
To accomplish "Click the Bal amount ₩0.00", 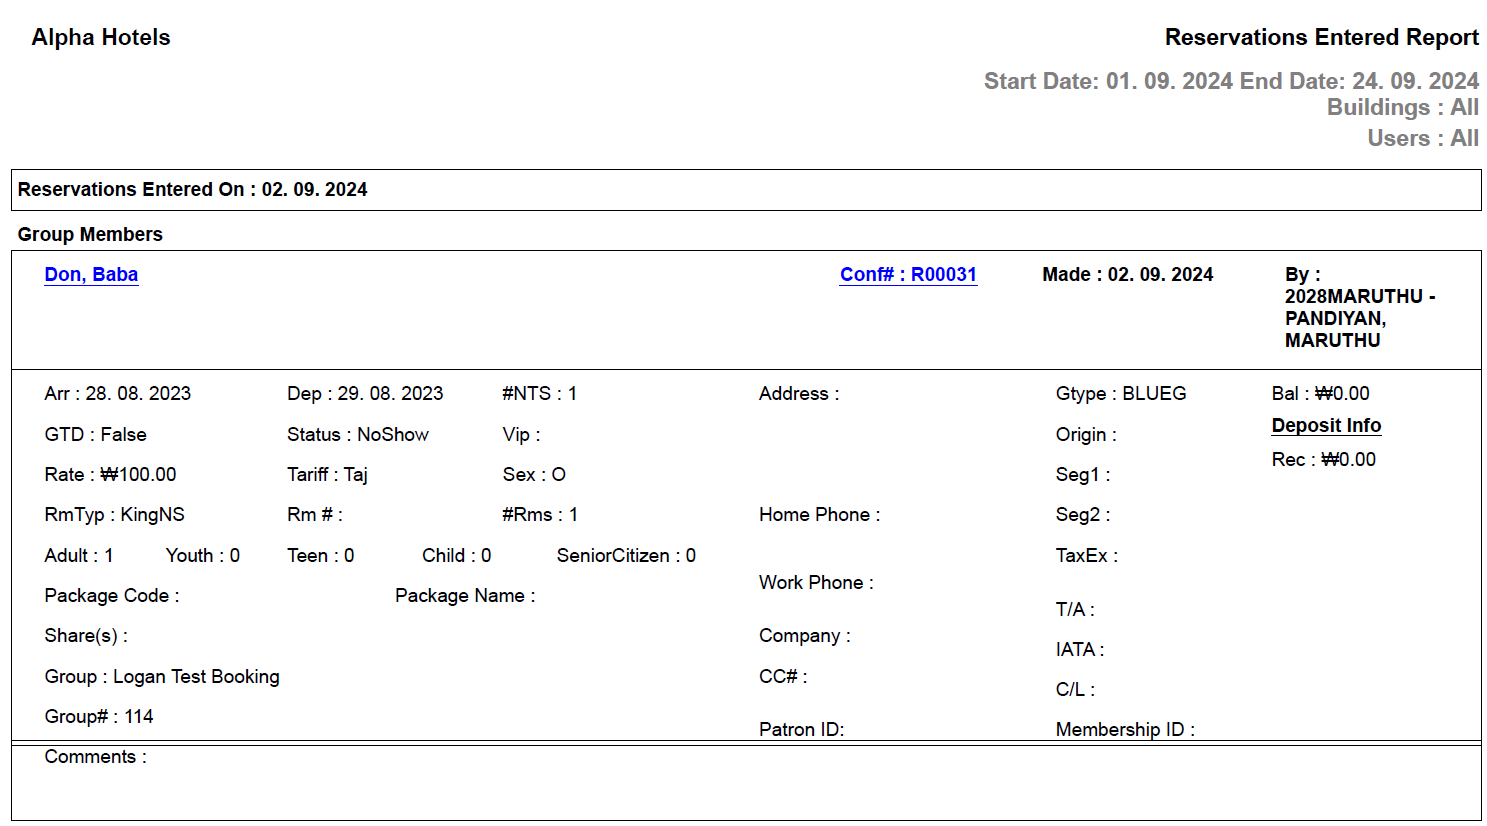I will click(x=1320, y=393).
